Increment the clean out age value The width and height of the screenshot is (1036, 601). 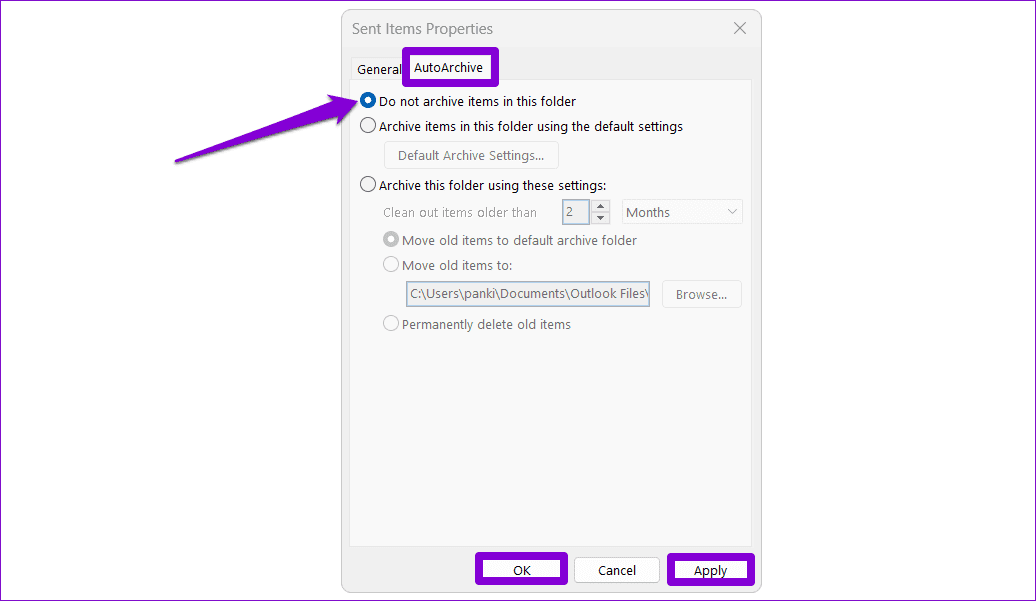(600, 206)
